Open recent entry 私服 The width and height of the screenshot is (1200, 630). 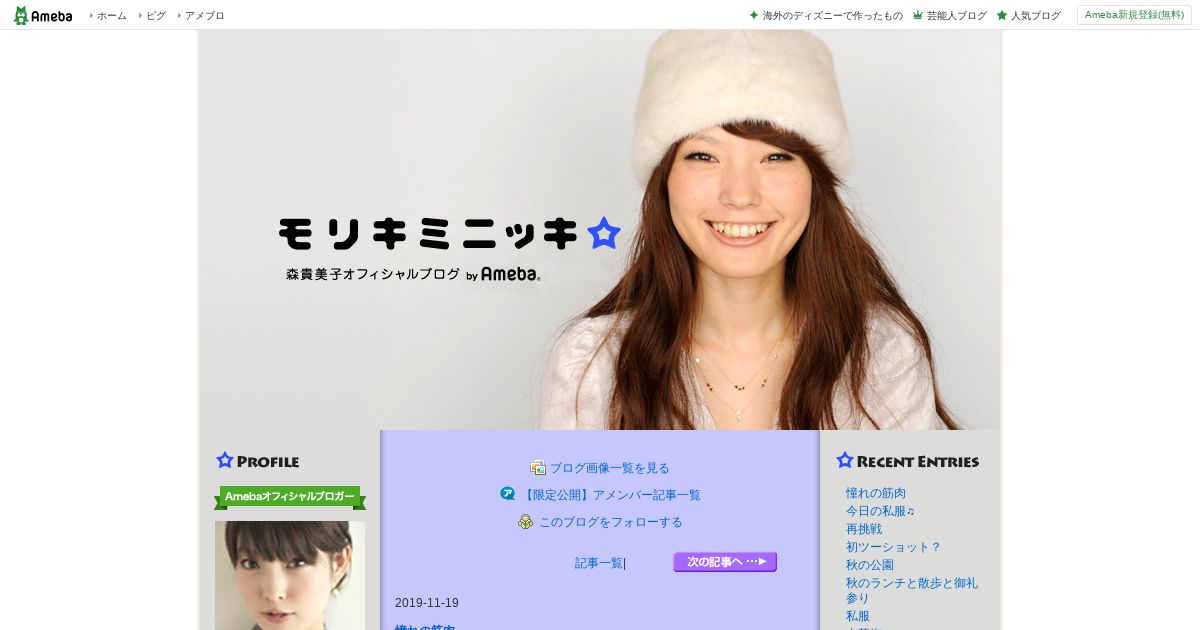tap(858, 616)
